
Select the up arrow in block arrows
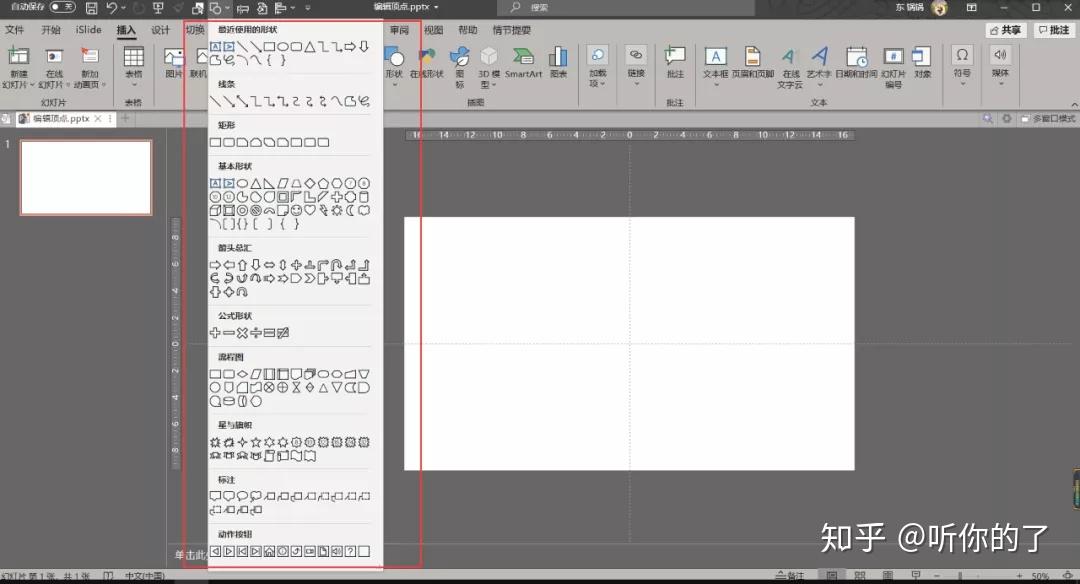click(242, 265)
